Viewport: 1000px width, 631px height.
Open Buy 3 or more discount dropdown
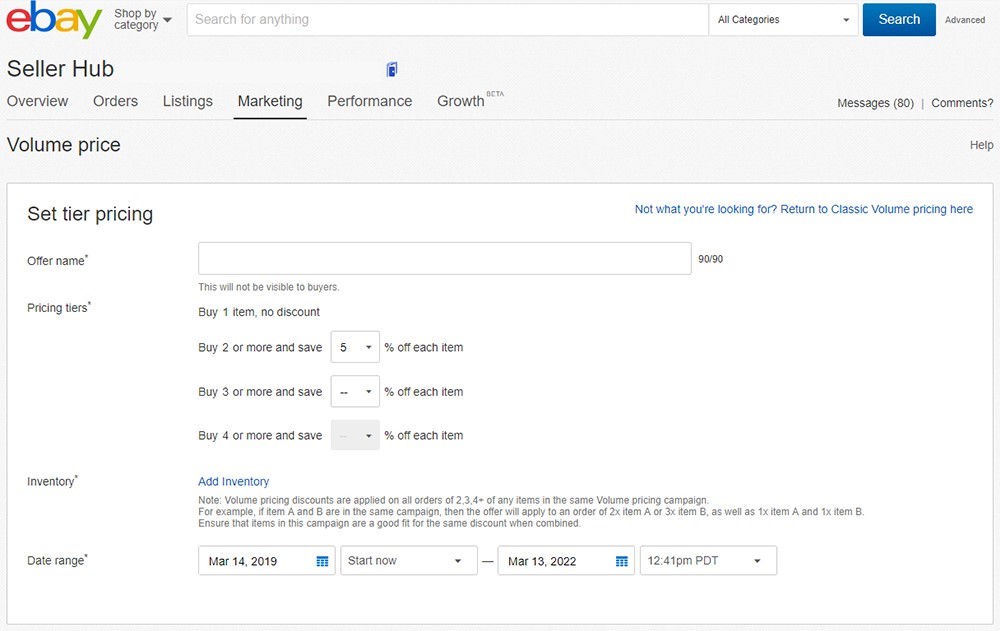354,392
